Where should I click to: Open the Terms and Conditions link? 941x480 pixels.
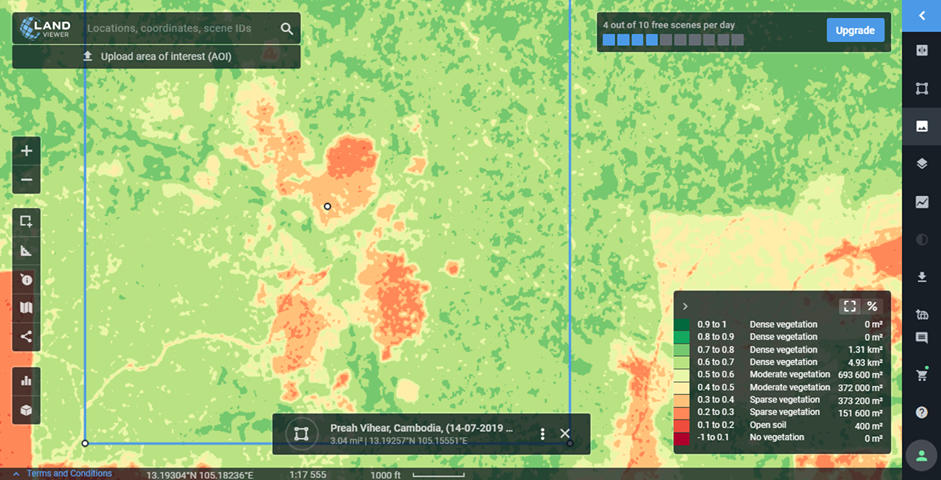[69, 474]
